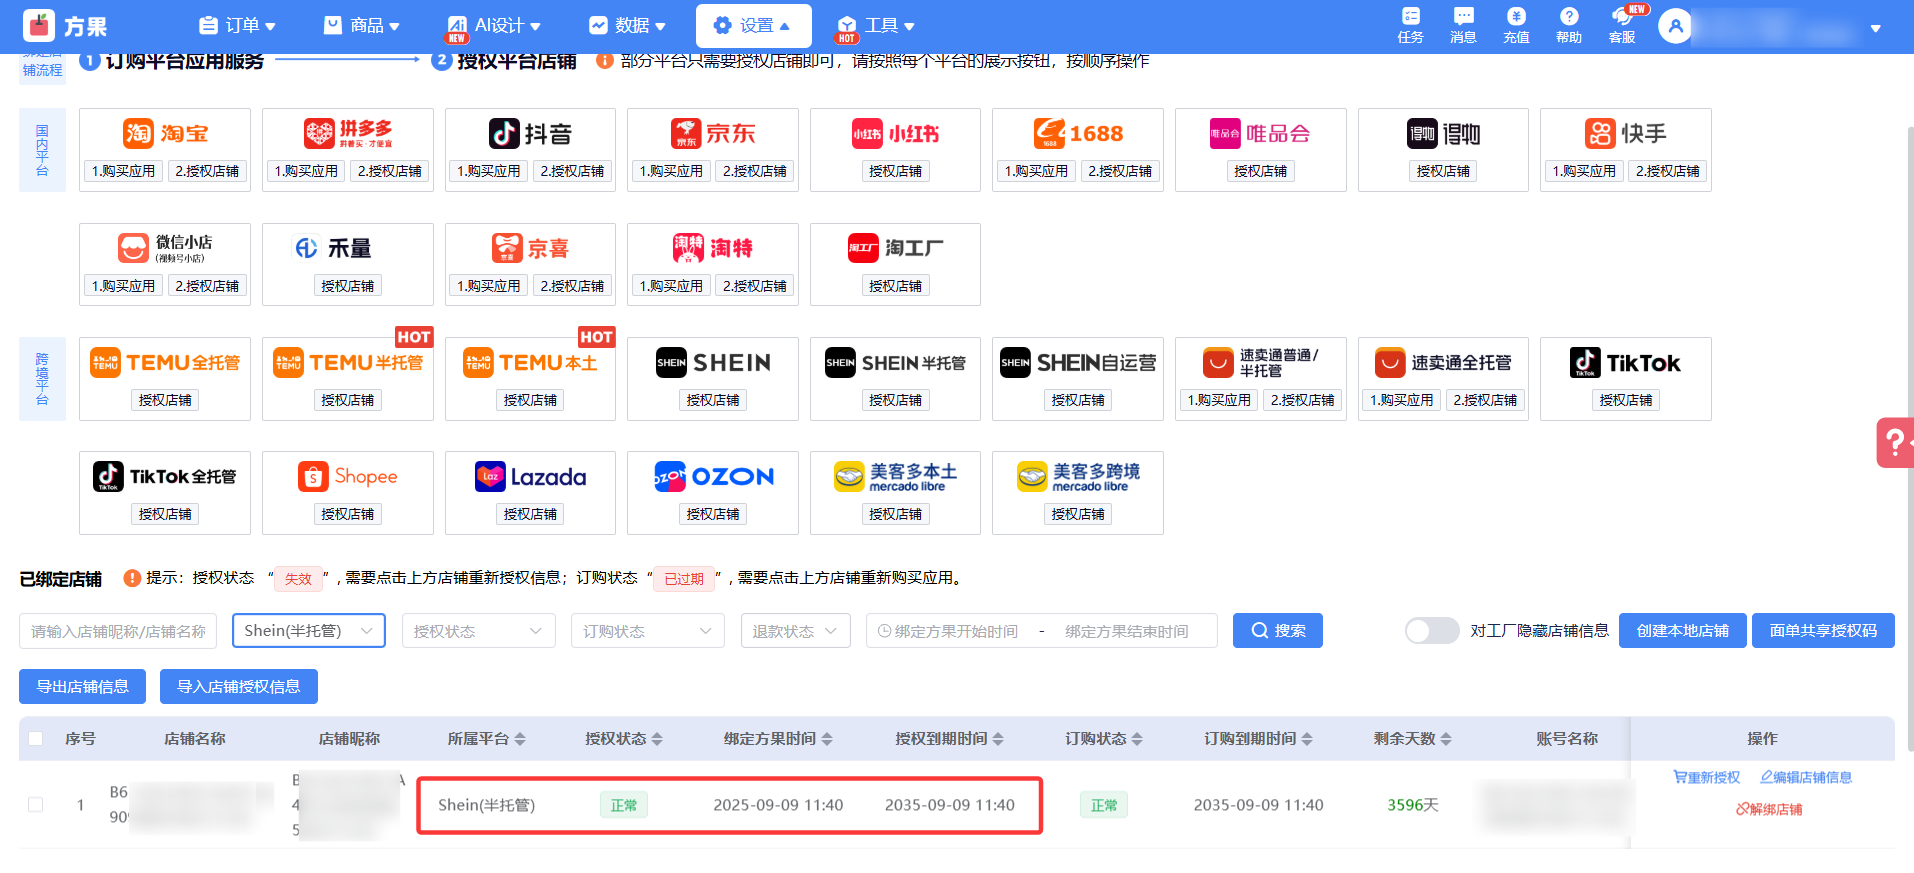Open the 退款状态 filter dropdown
Screen dimensions: 1914x873
coord(795,631)
